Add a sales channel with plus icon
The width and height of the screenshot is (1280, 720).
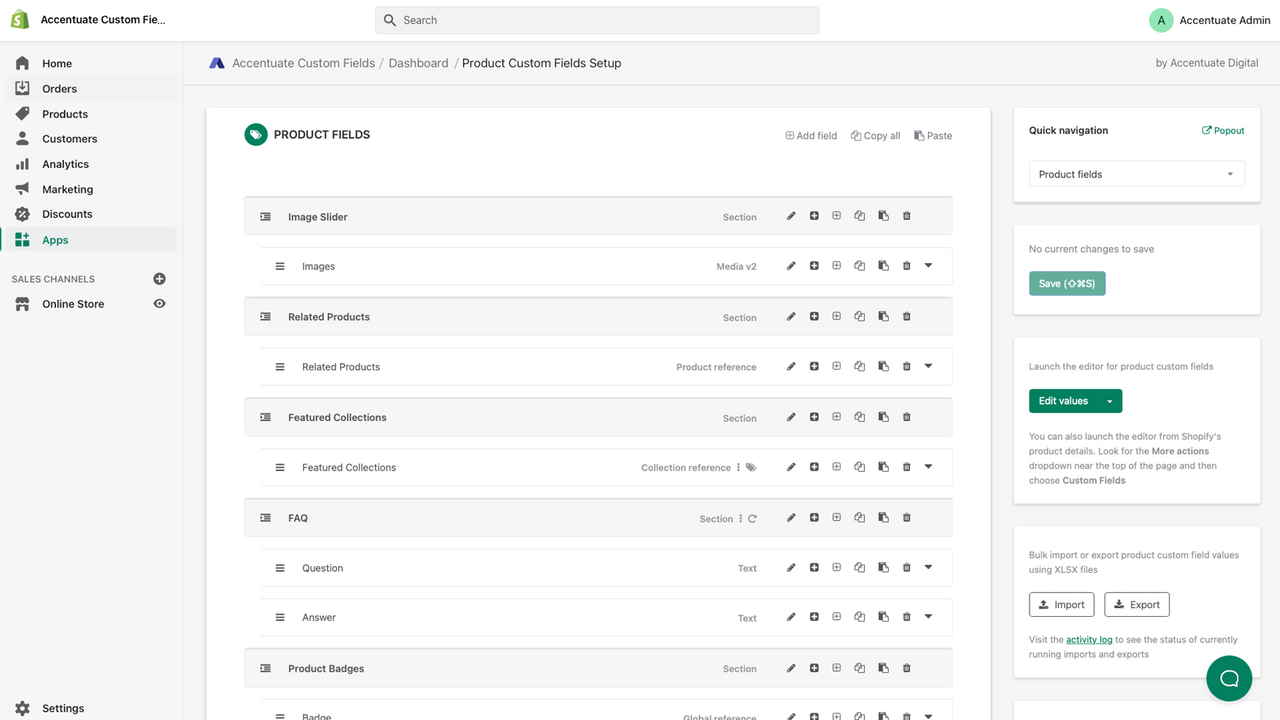tap(159, 279)
